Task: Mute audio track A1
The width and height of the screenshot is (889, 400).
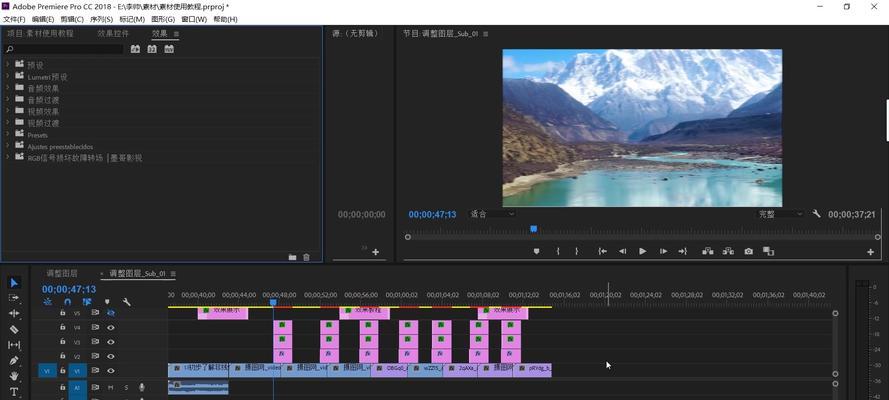Action: (111, 388)
